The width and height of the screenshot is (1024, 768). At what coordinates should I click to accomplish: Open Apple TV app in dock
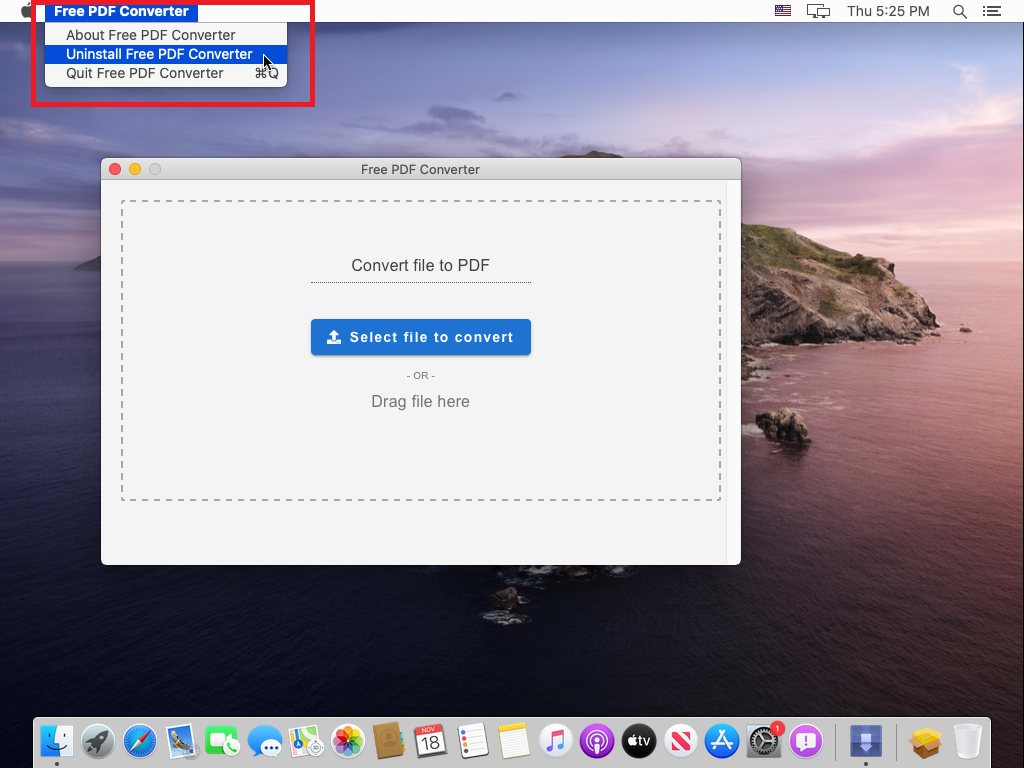click(639, 742)
